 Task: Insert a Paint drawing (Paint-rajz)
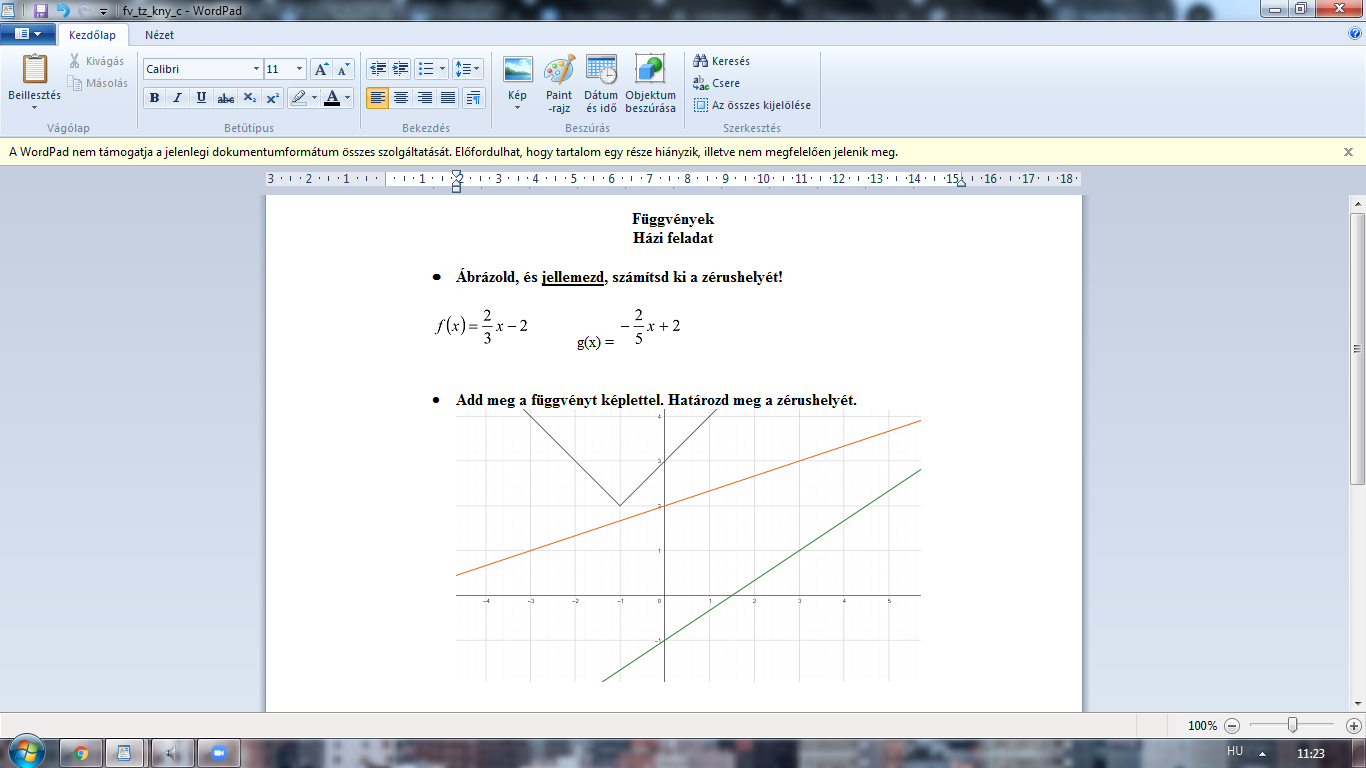[559, 72]
